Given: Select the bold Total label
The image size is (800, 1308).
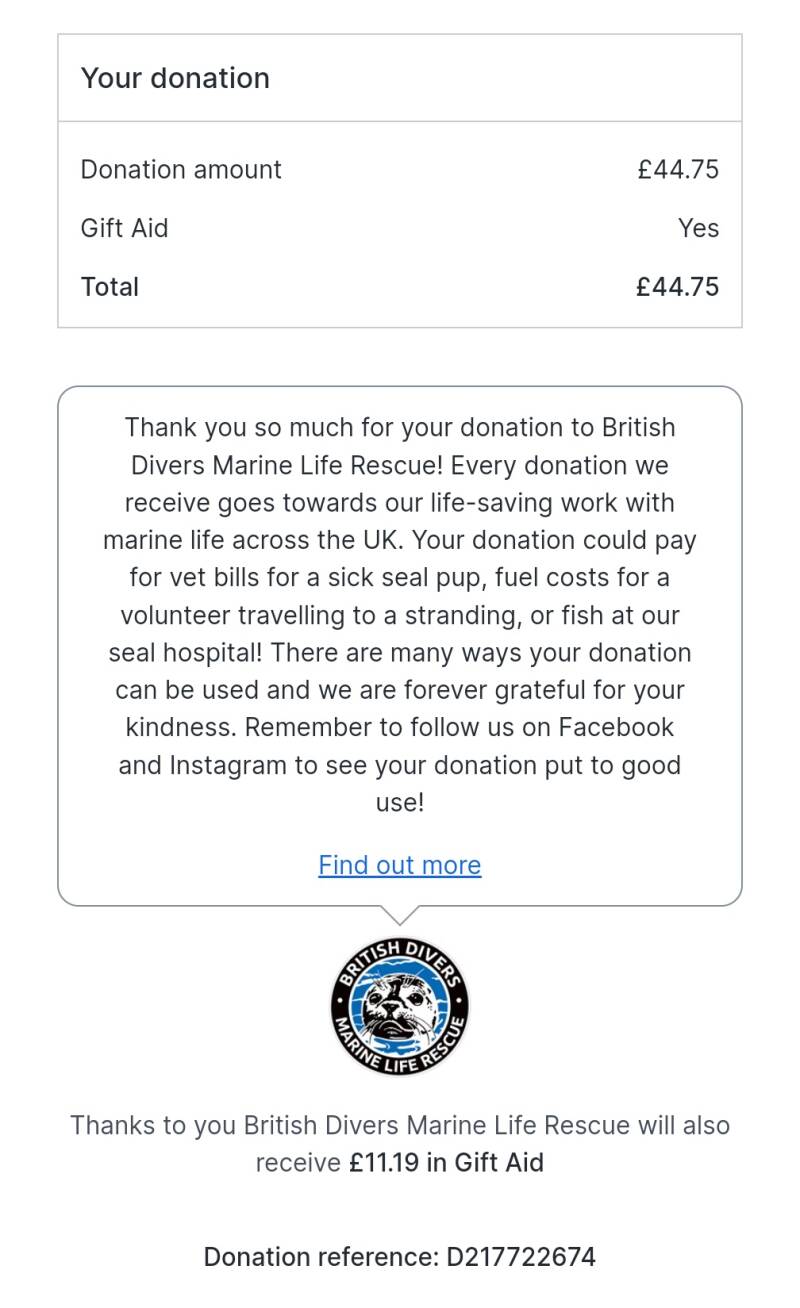Looking at the screenshot, I should (x=110, y=287).
